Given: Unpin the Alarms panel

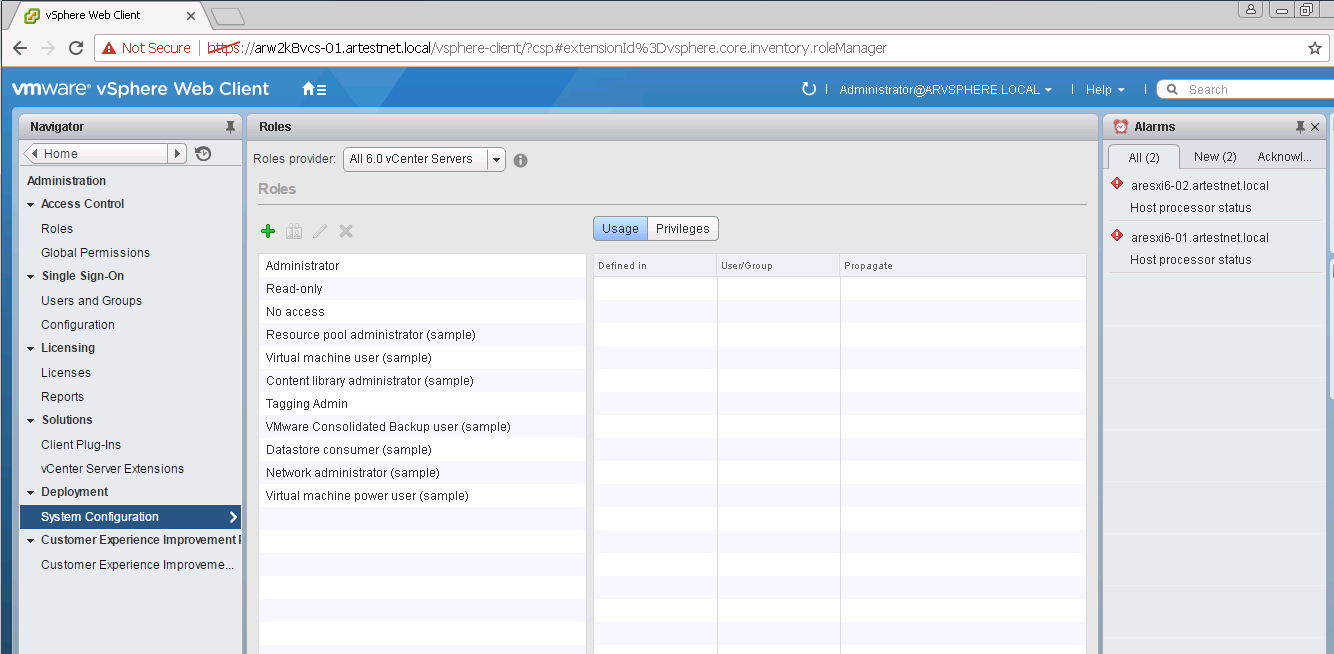Looking at the screenshot, I should [x=1300, y=126].
